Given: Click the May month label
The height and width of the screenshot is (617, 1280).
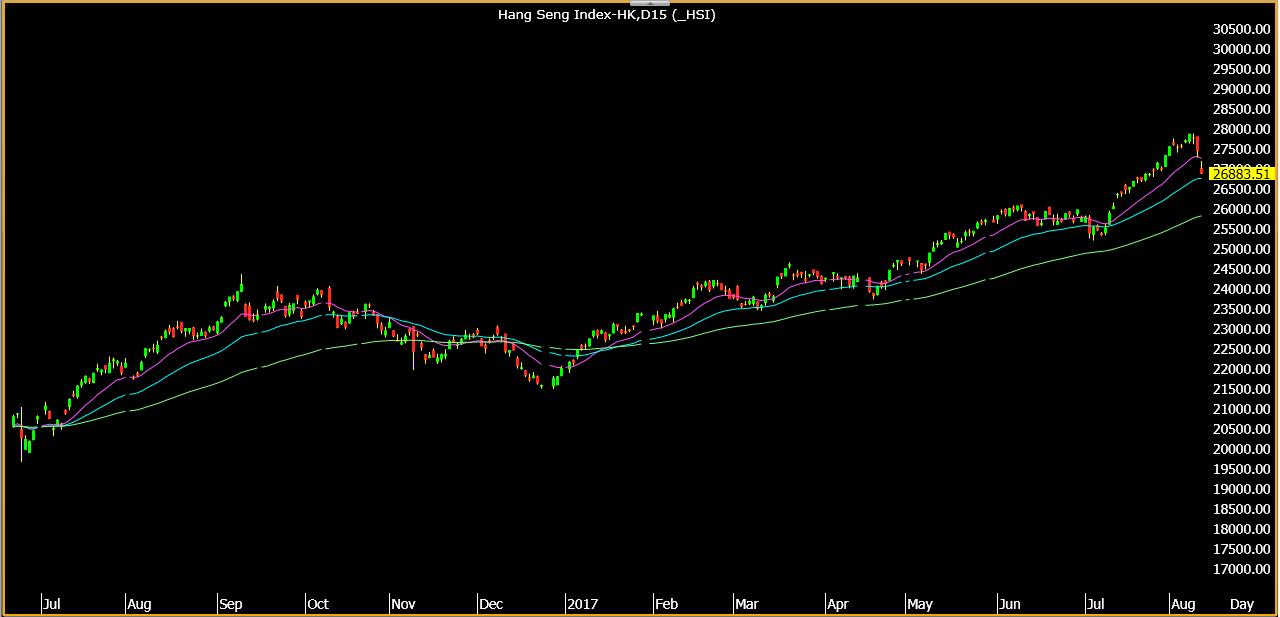Looking at the screenshot, I should [919, 604].
